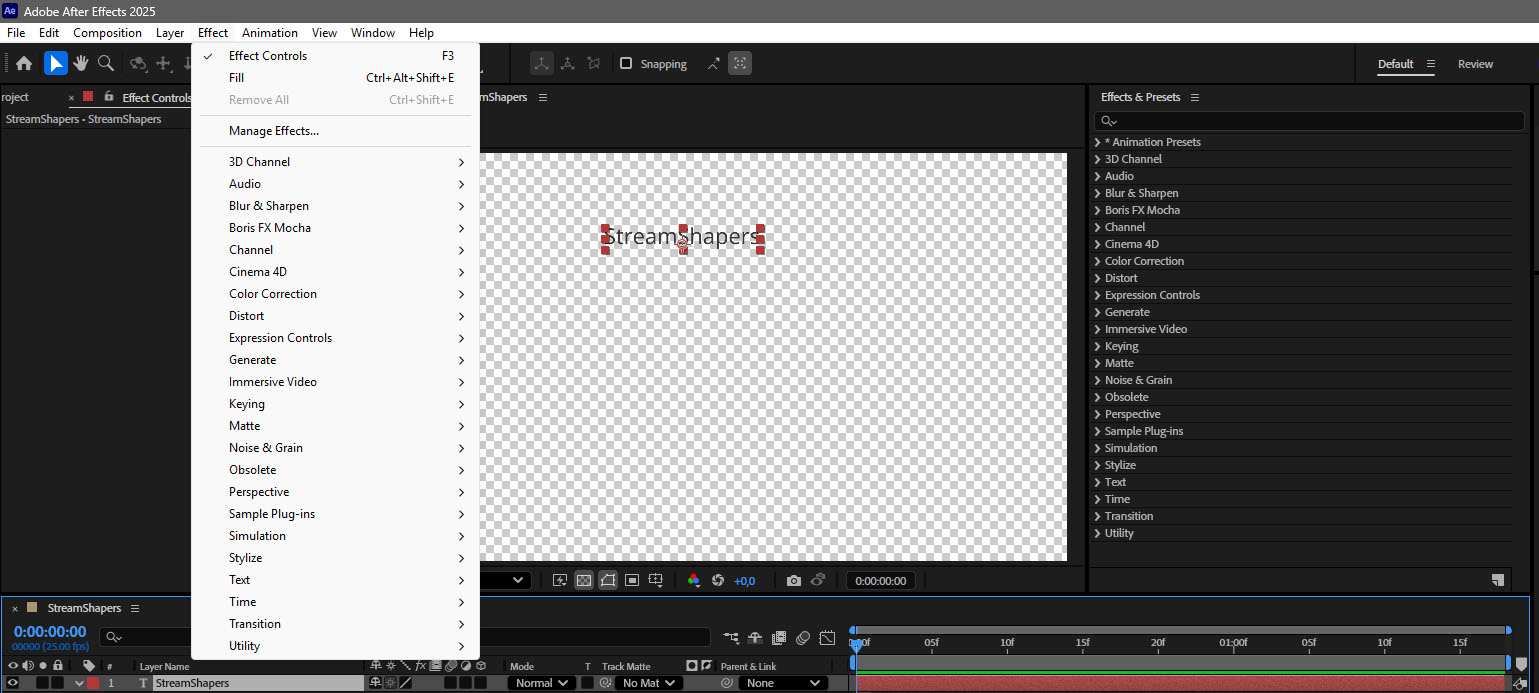Expand Stylize category in Effects & Presets panel
The image size is (1539, 693).
click(1098, 465)
